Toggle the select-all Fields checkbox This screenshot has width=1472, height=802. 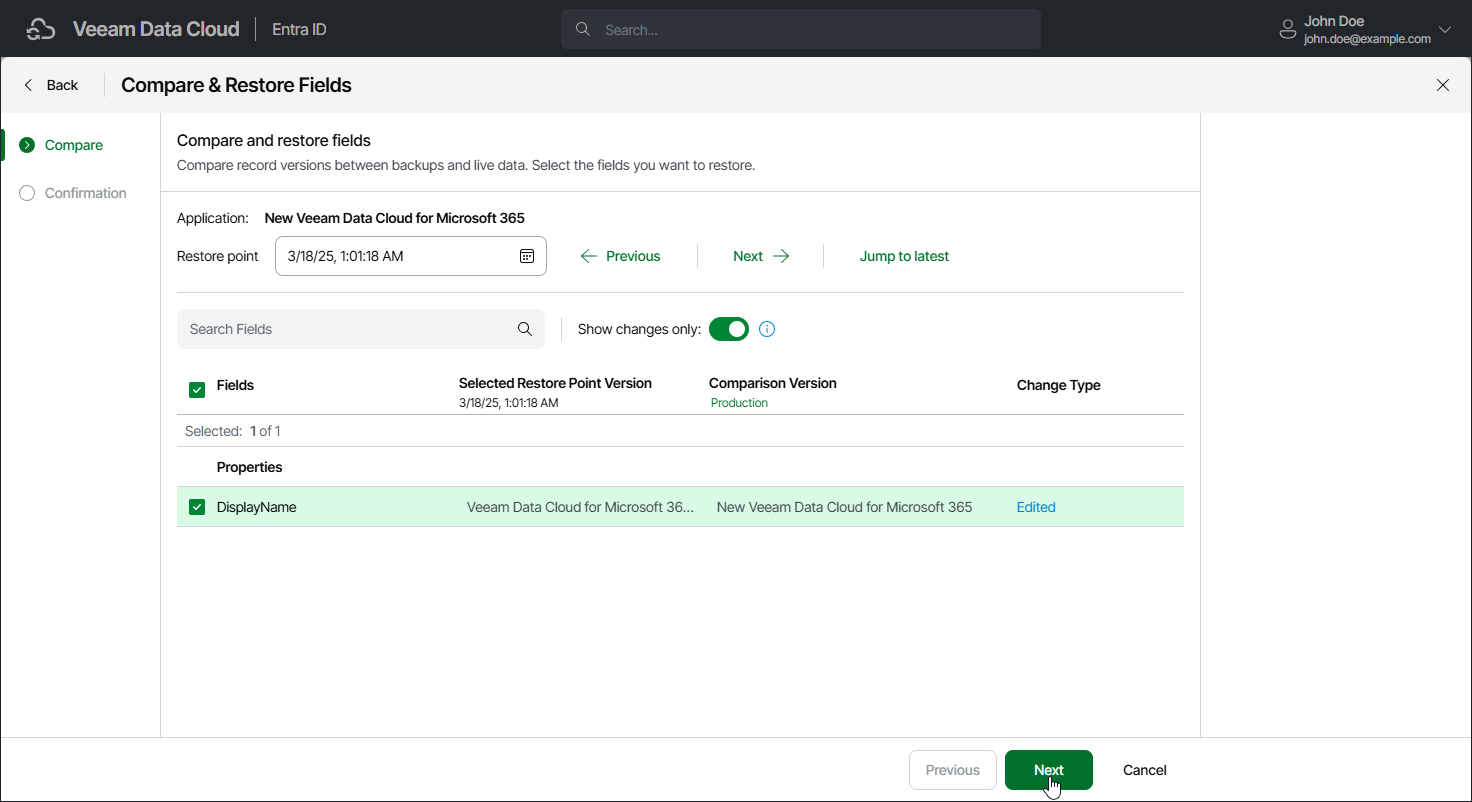click(x=197, y=390)
